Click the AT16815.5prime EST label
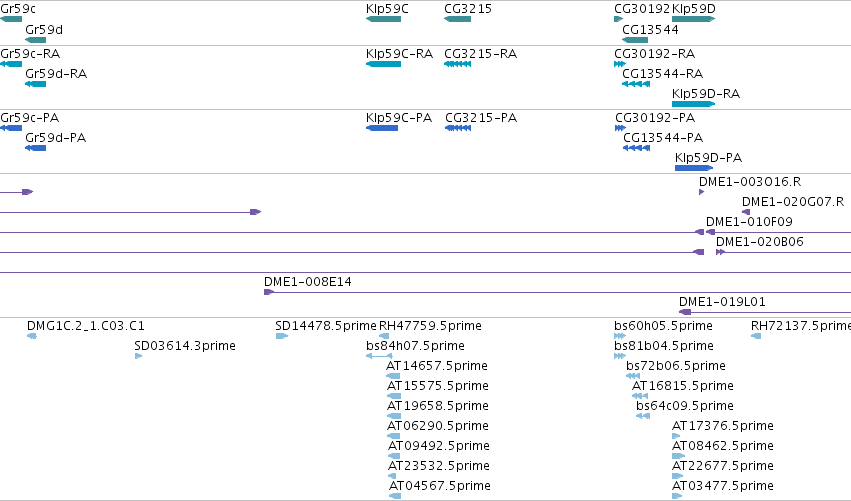Screen dimensions: 851x501 [x=683, y=386]
